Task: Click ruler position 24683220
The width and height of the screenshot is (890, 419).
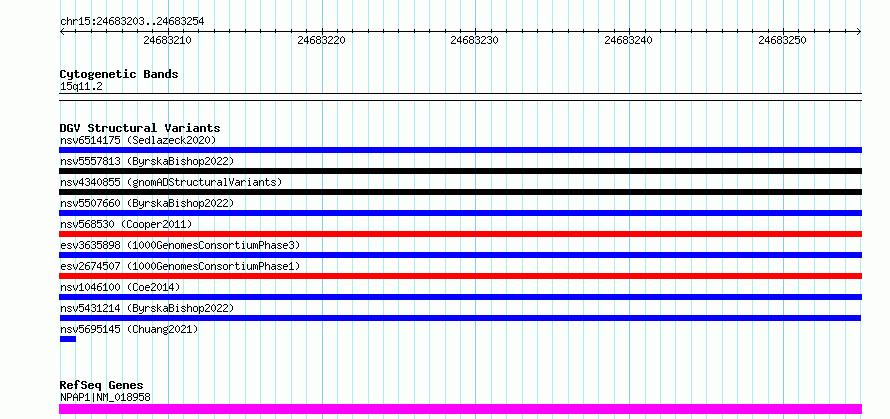Action: [x=321, y=40]
